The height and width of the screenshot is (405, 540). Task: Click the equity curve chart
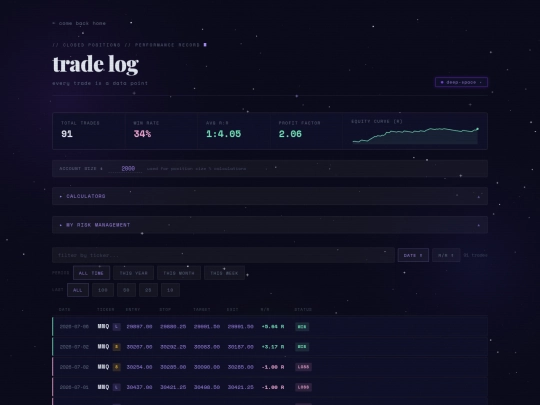[x=415, y=135]
